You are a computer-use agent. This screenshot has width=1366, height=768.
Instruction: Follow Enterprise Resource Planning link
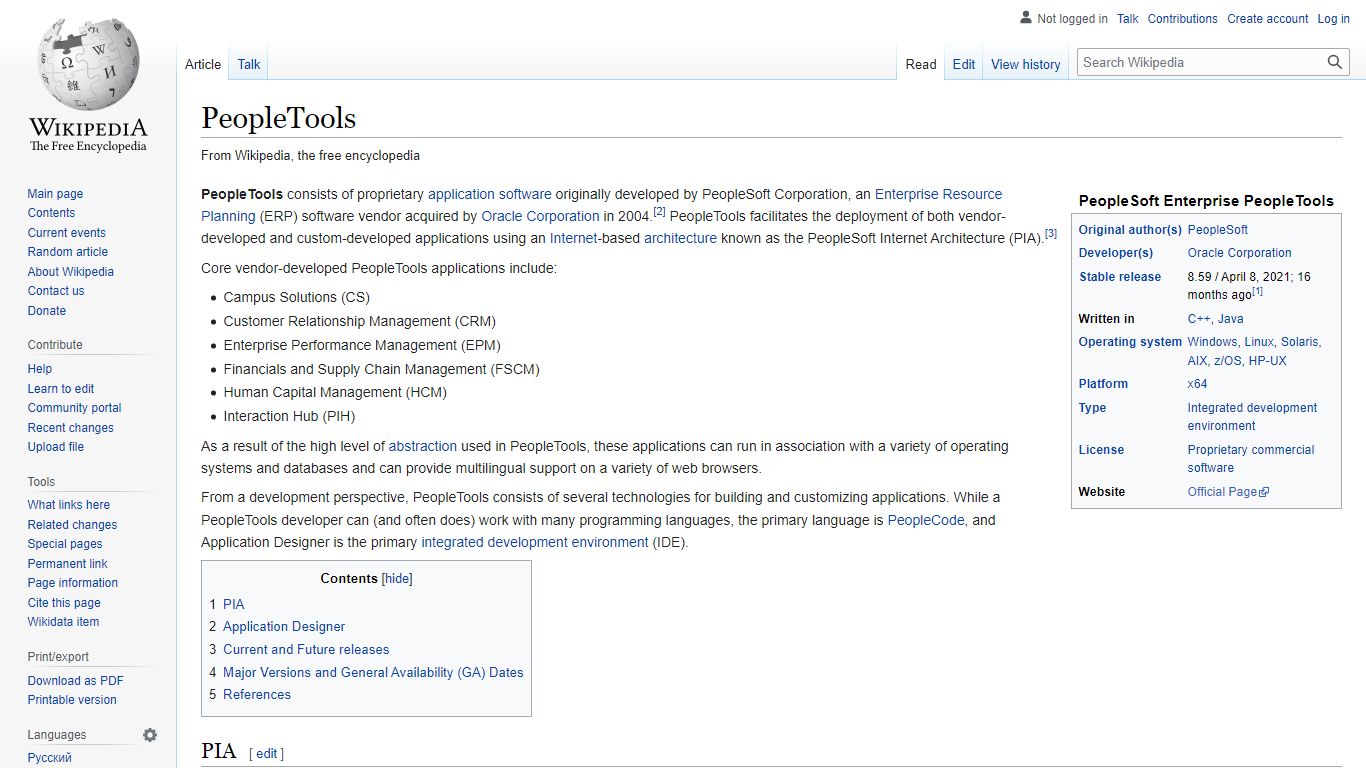[938, 194]
